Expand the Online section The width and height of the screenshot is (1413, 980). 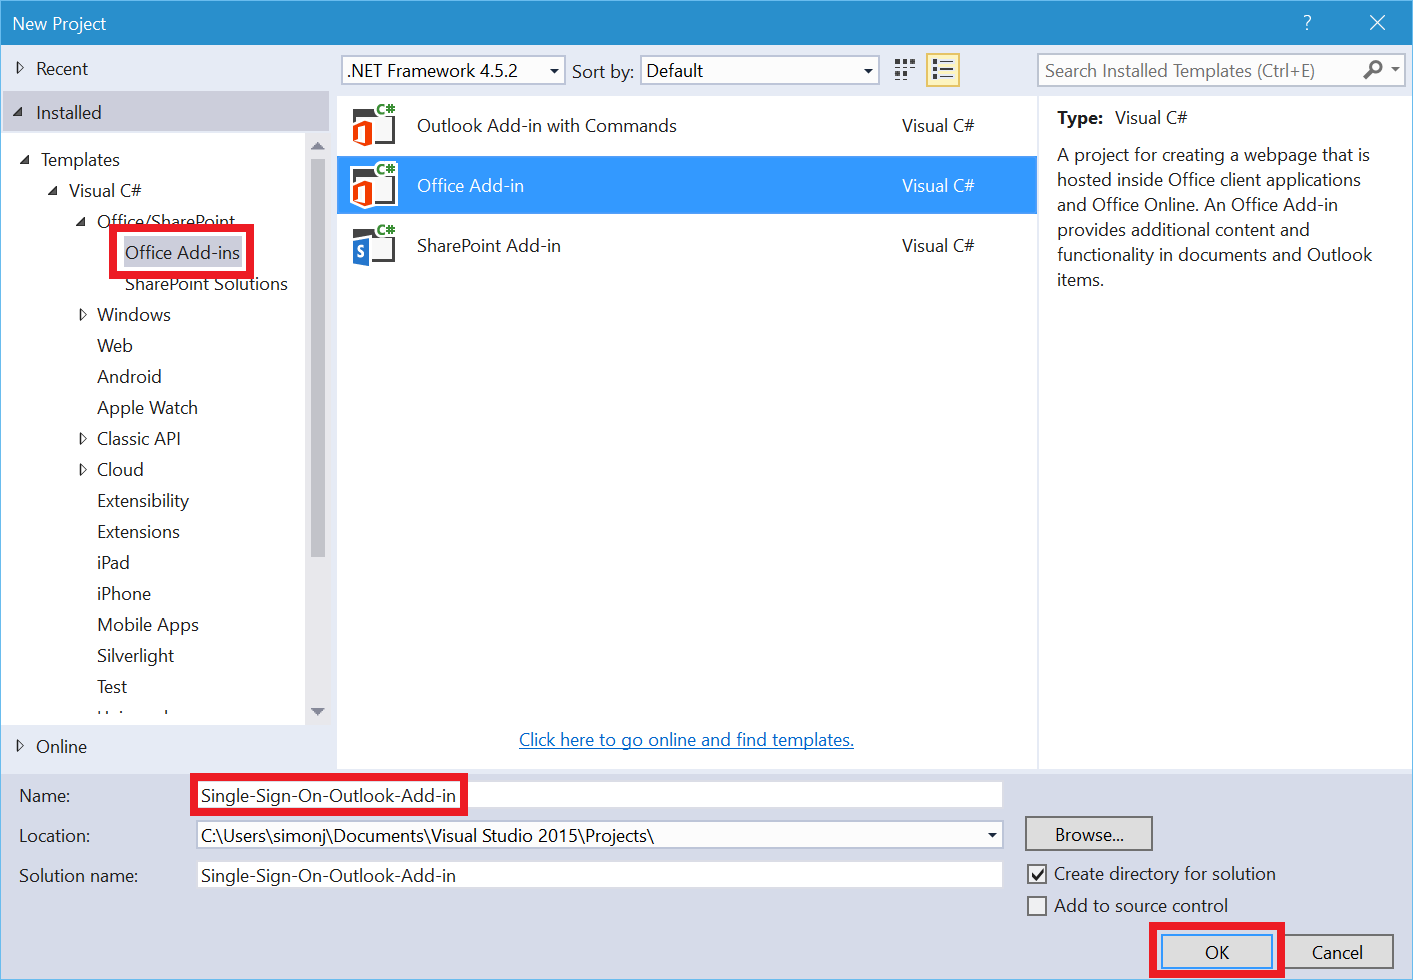click(x=20, y=746)
